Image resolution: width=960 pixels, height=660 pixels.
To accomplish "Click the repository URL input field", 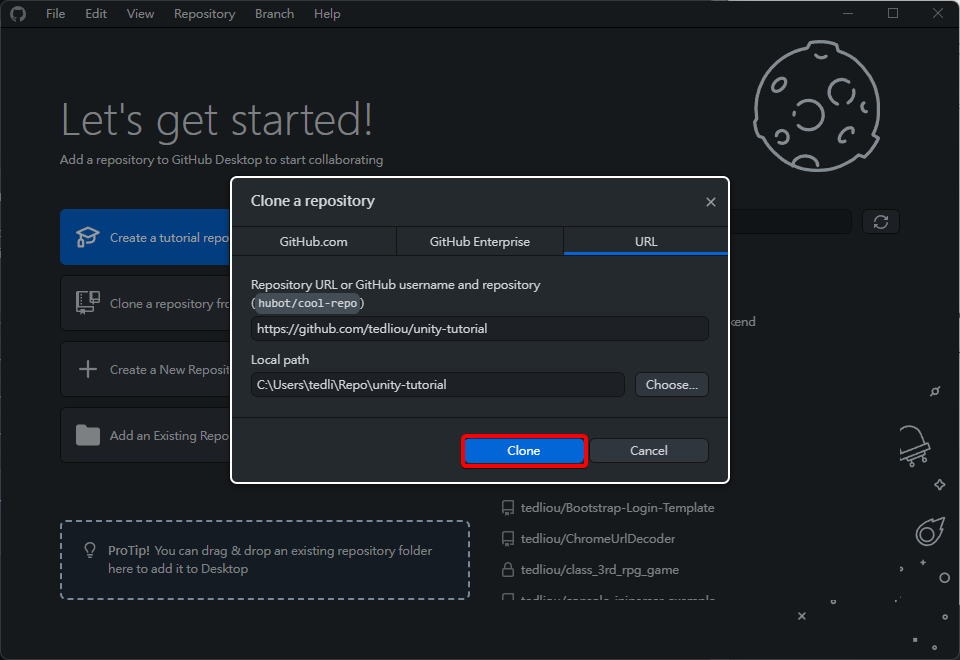I will pyautogui.click(x=479, y=329).
